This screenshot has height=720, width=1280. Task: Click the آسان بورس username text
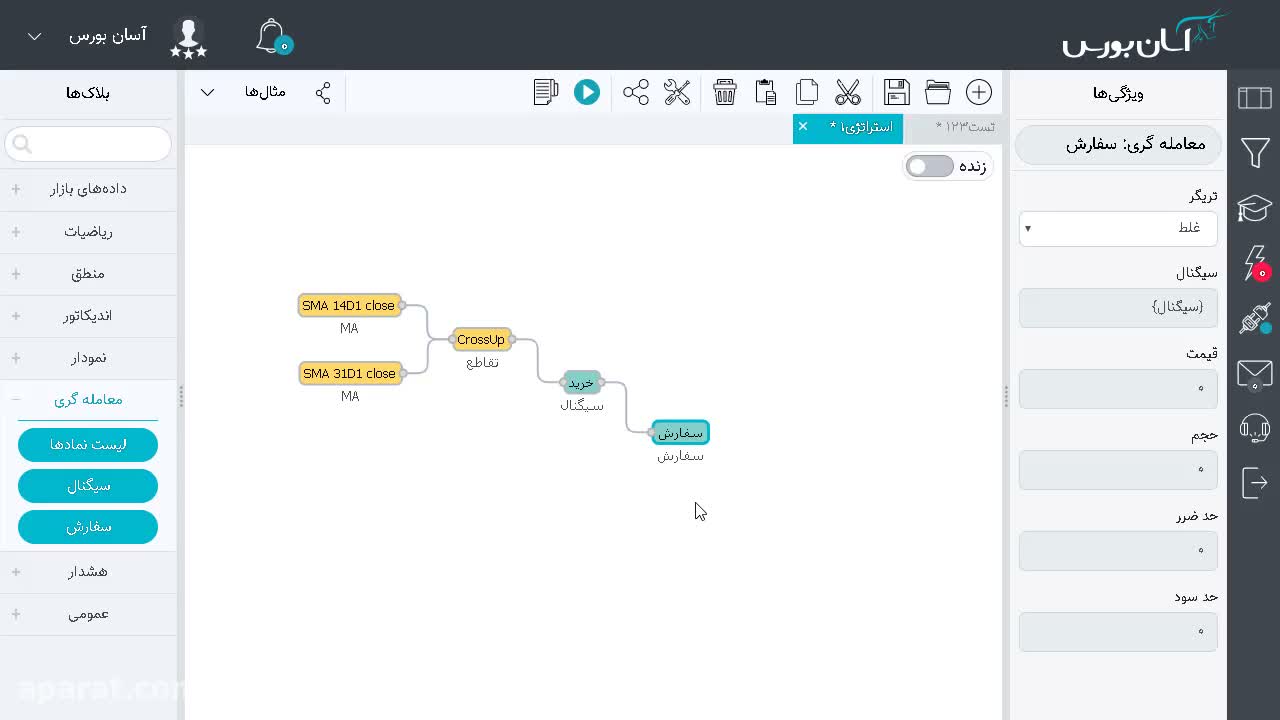107,36
